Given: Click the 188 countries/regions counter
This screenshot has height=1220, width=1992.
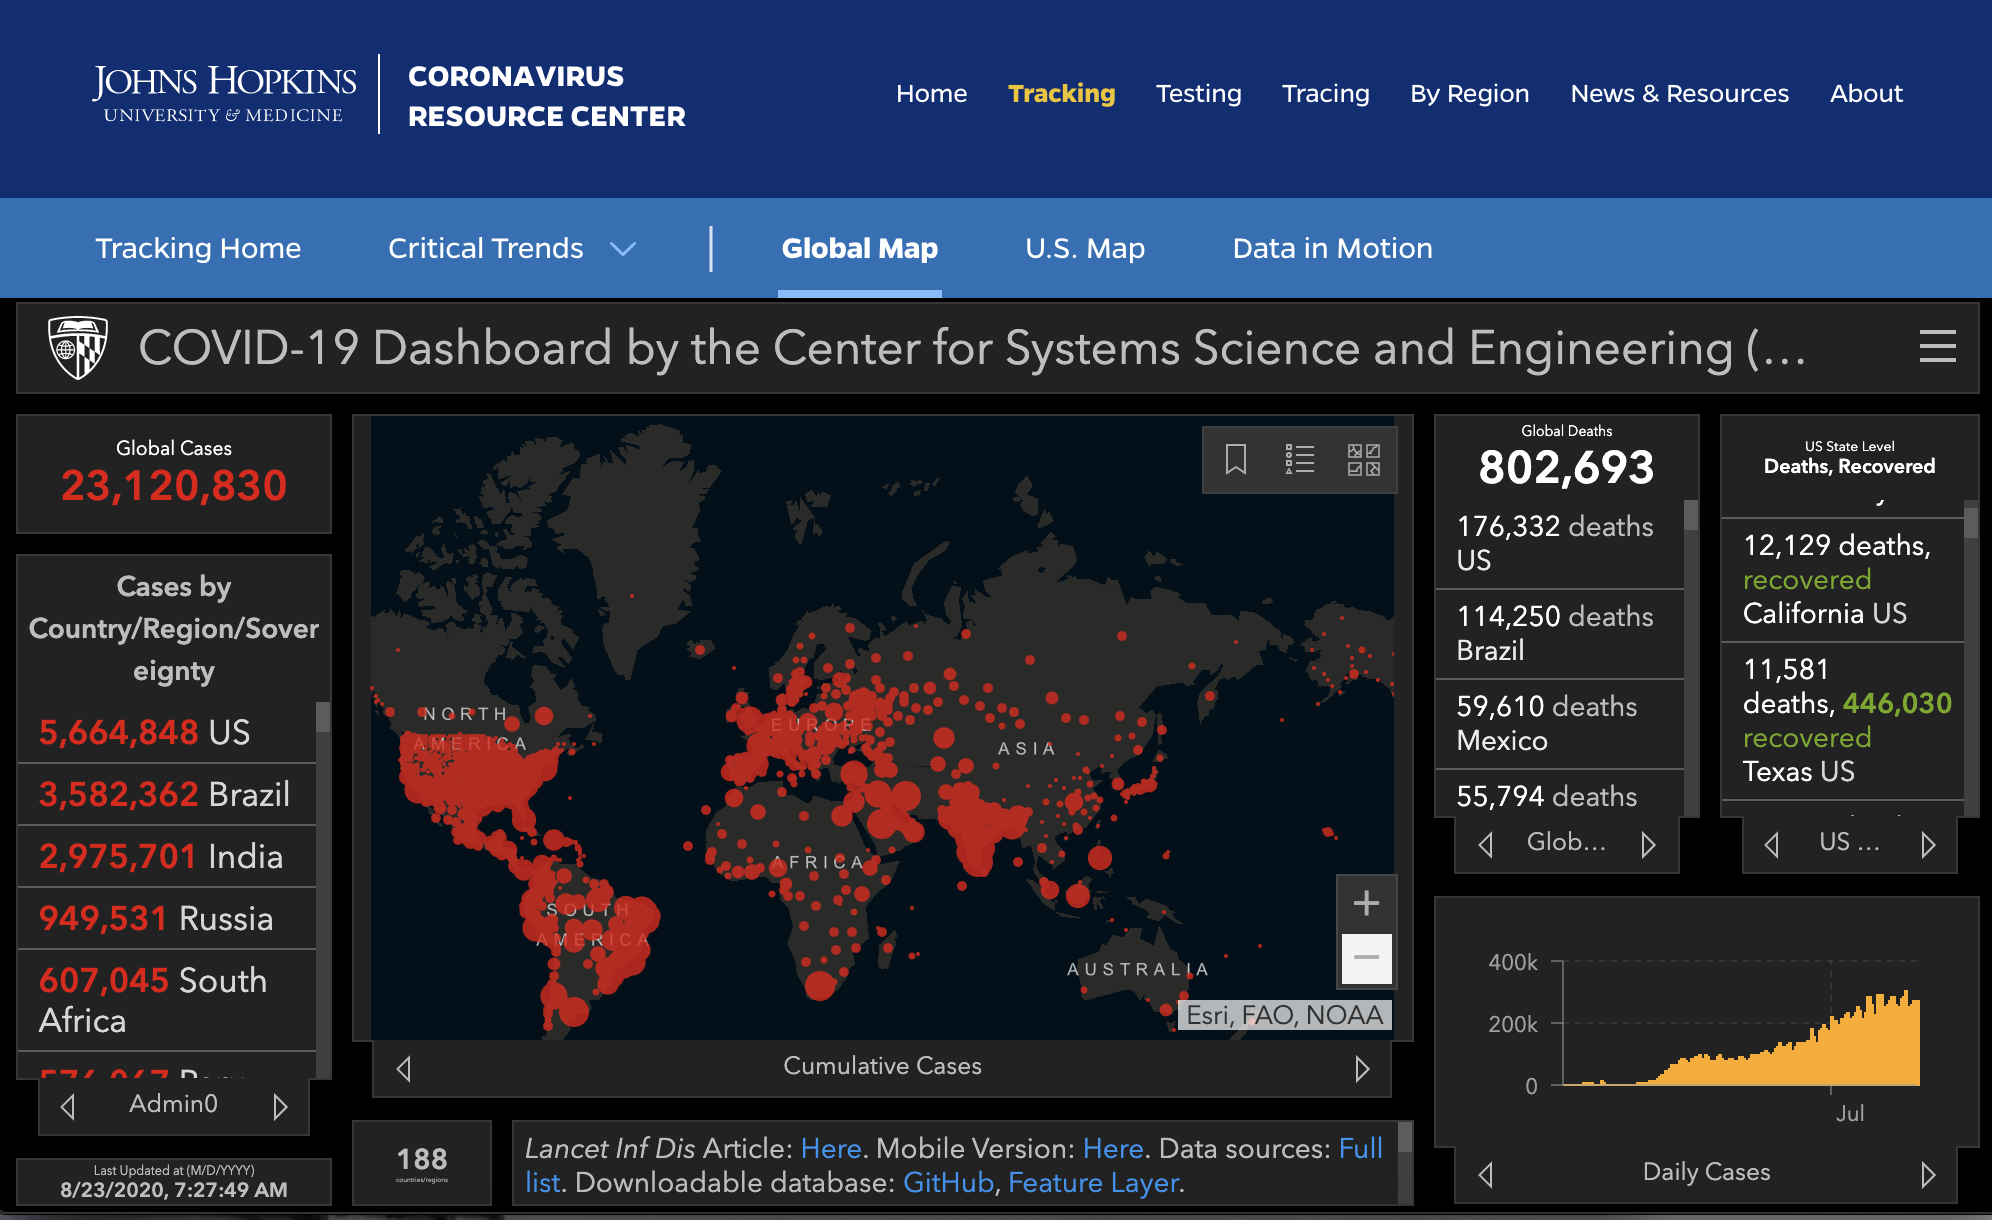Looking at the screenshot, I should (x=422, y=1163).
